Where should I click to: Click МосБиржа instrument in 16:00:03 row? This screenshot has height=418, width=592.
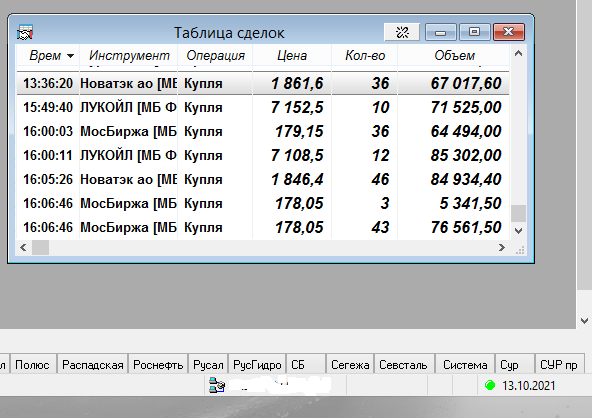(128, 131)
